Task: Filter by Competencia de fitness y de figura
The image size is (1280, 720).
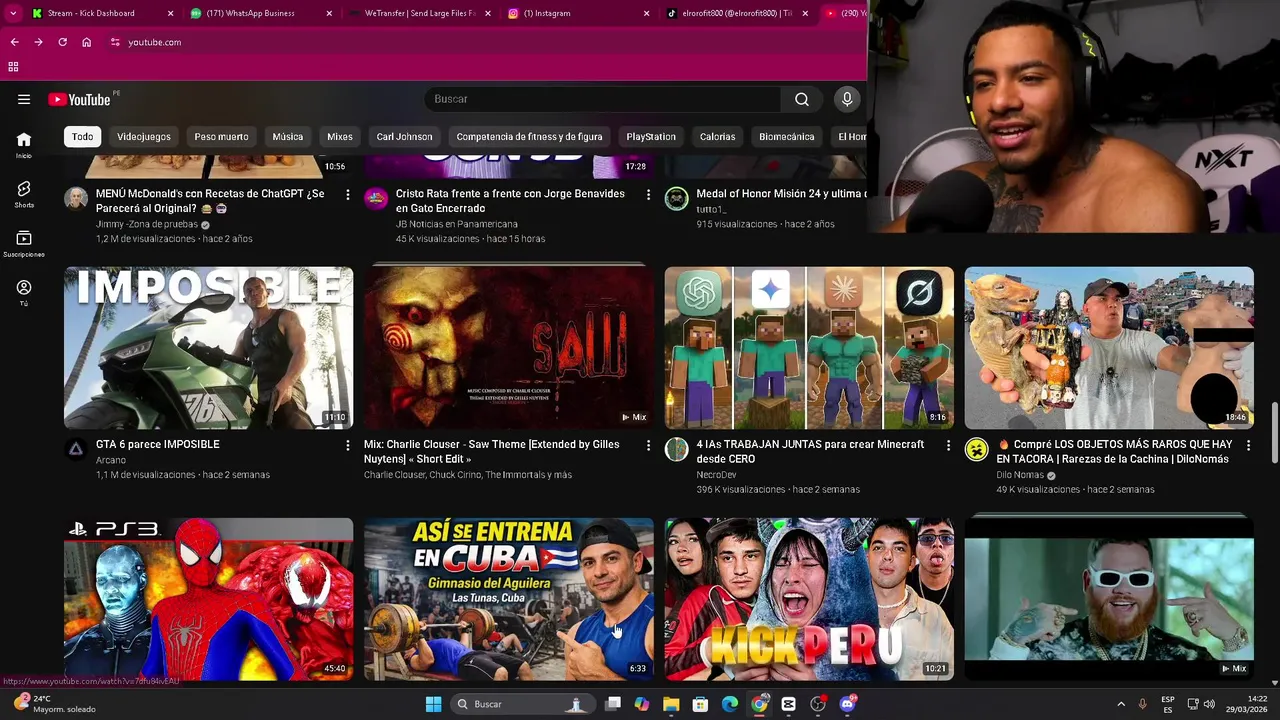Action: [530, 137]
